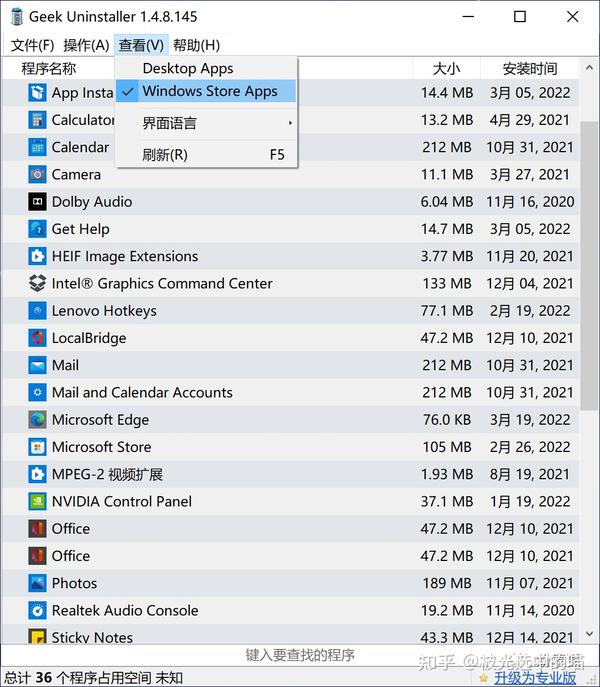Select the Microsoft Edge entry
The image size is (600, 687).
click(100, 420)
